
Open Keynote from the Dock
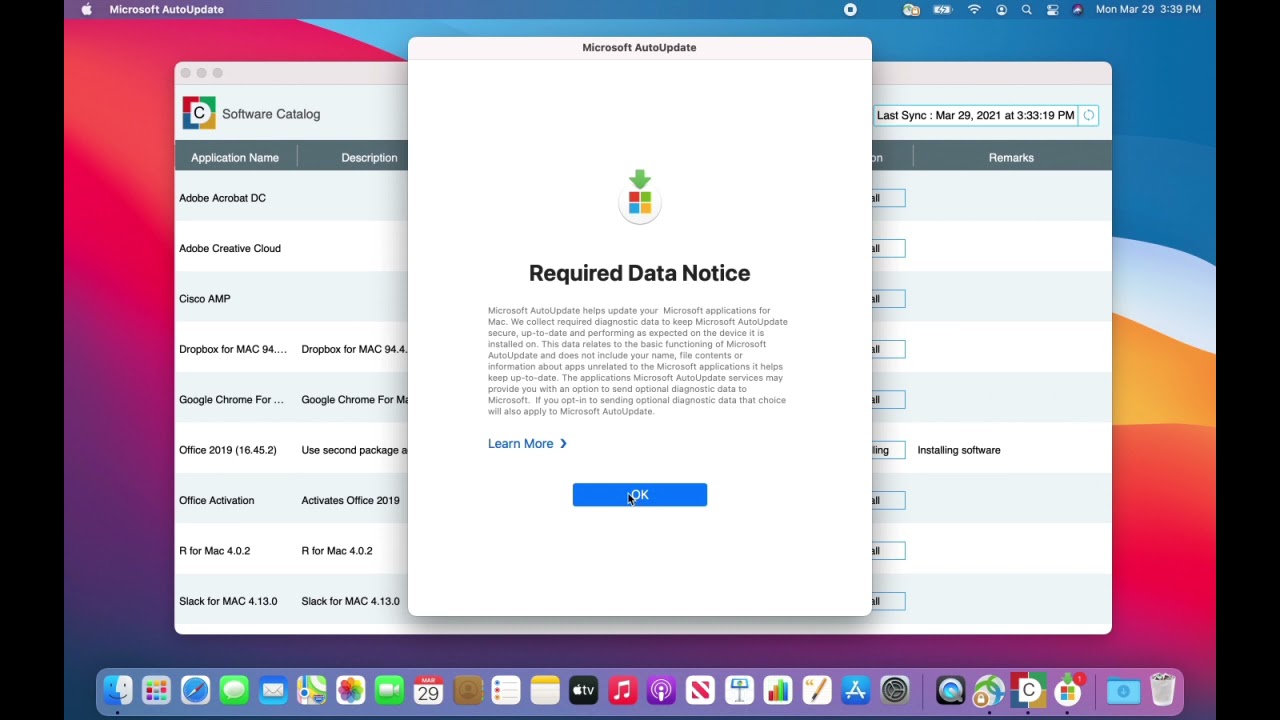point(739,690)
